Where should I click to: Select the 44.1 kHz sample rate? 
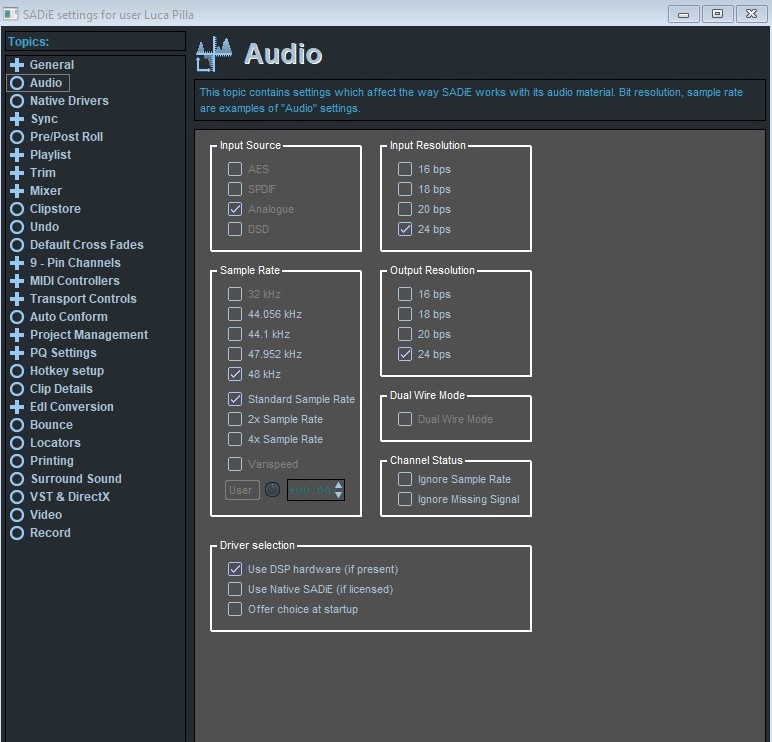[235, 334]
